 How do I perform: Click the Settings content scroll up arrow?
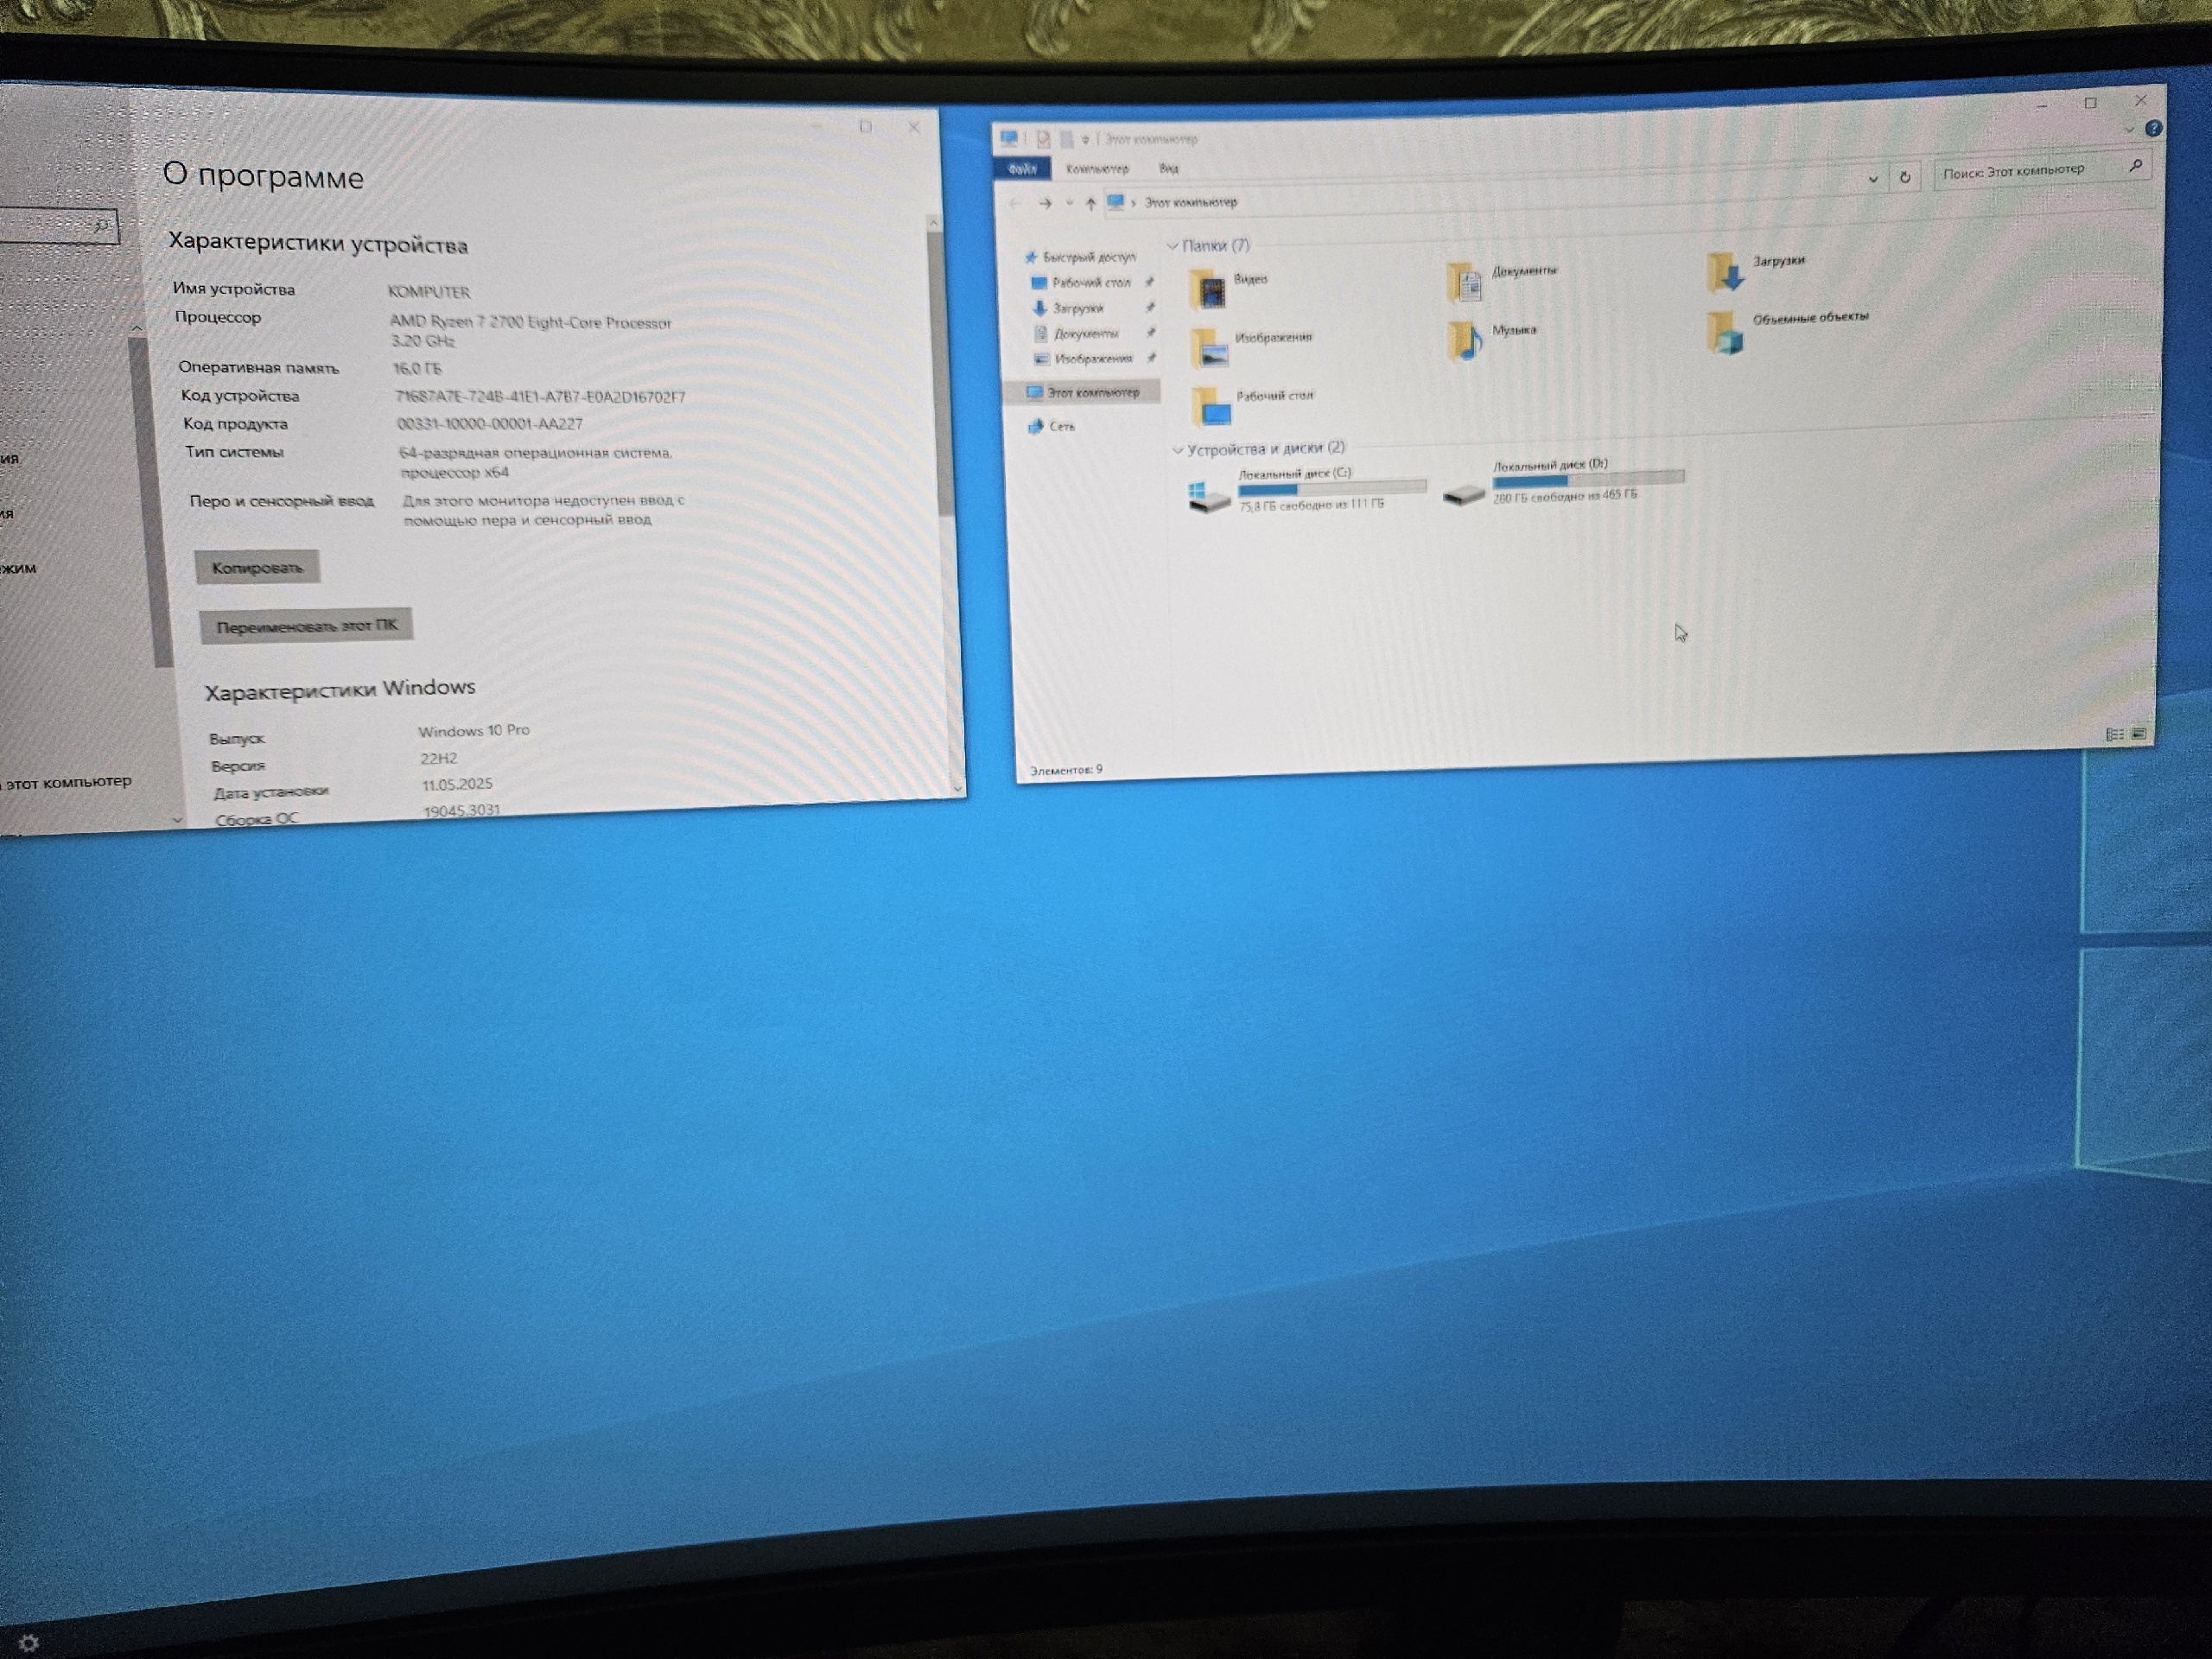coord(933,221)
